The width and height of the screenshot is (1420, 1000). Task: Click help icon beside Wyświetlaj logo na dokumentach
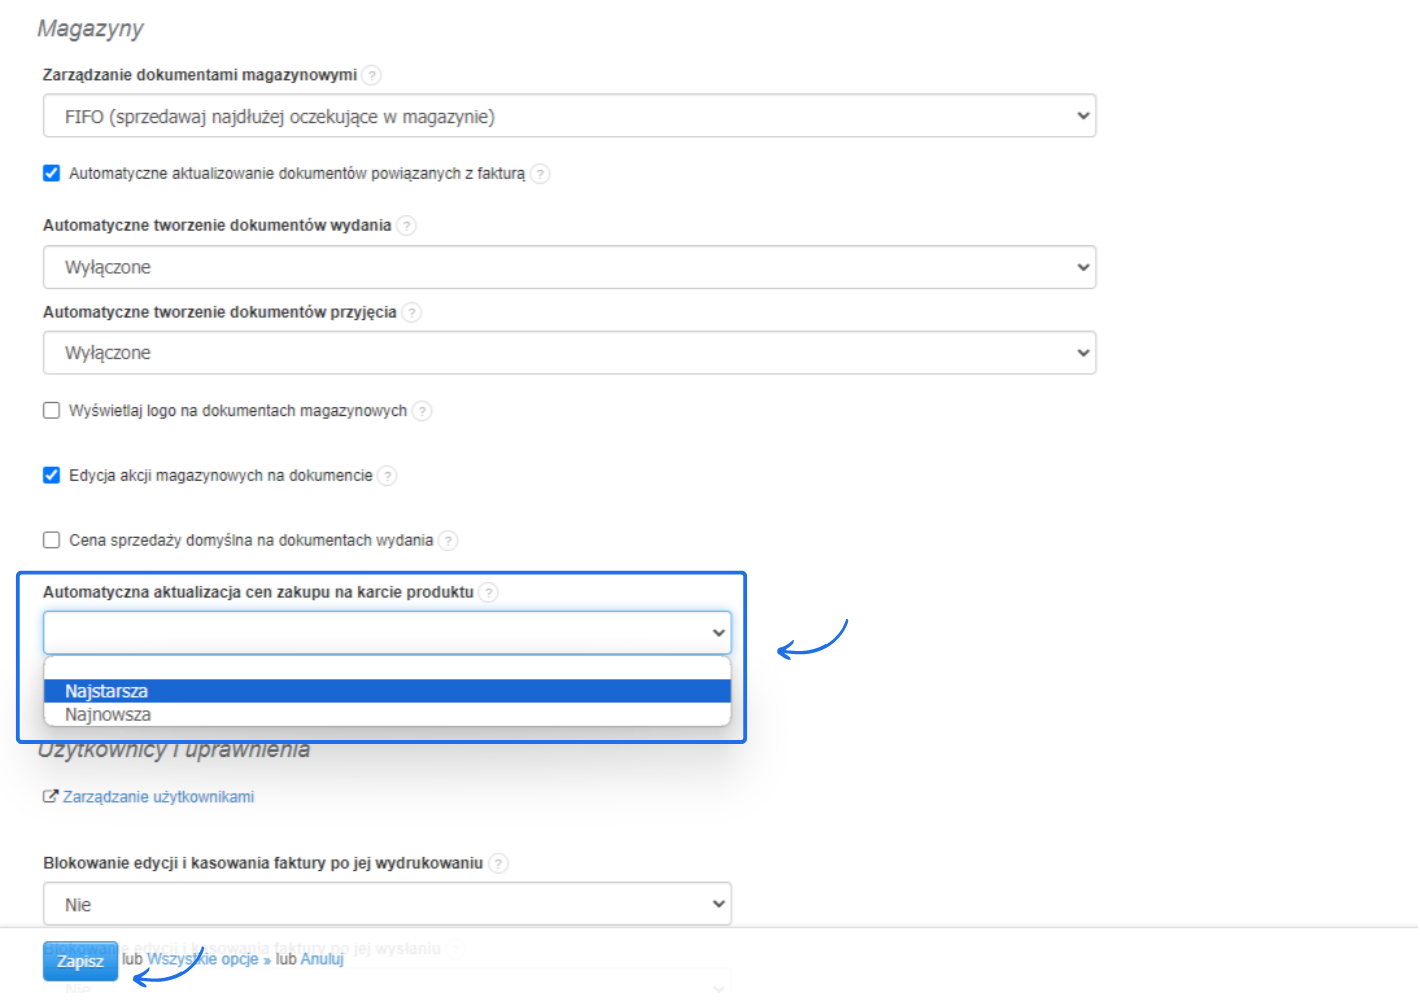coord(422,411)
